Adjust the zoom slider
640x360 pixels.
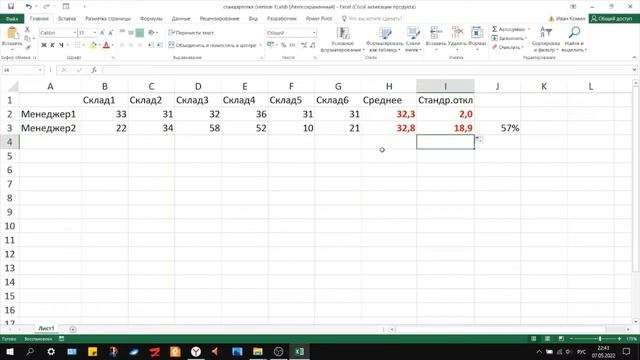(600, 339)
